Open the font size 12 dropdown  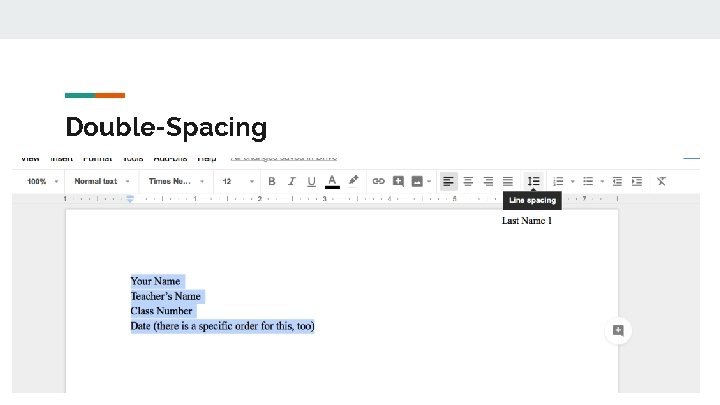click(x=238, y=181)
